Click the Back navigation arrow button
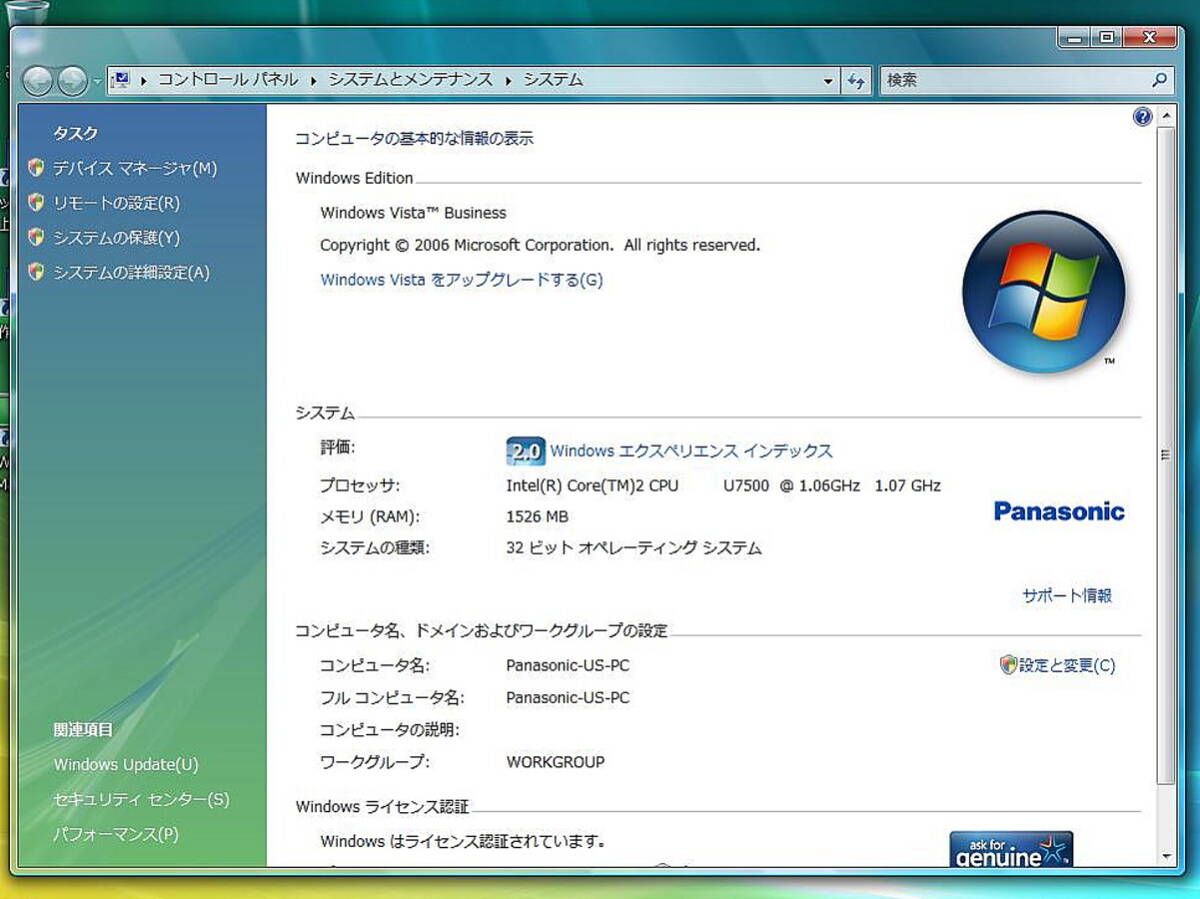1200x899 pixels. coord(38,81)
